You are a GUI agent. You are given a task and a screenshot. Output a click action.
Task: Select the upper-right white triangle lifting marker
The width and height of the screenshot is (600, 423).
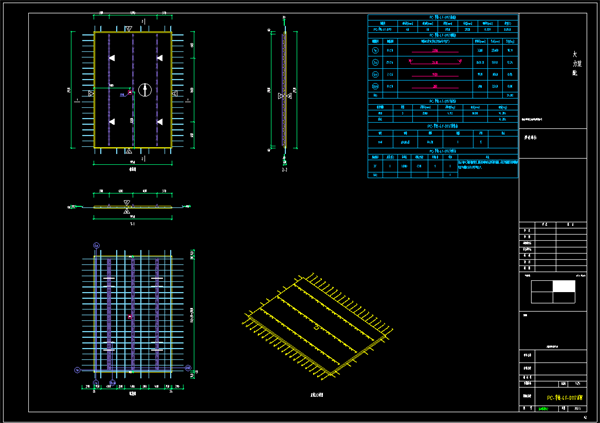[x=160, y=58]
